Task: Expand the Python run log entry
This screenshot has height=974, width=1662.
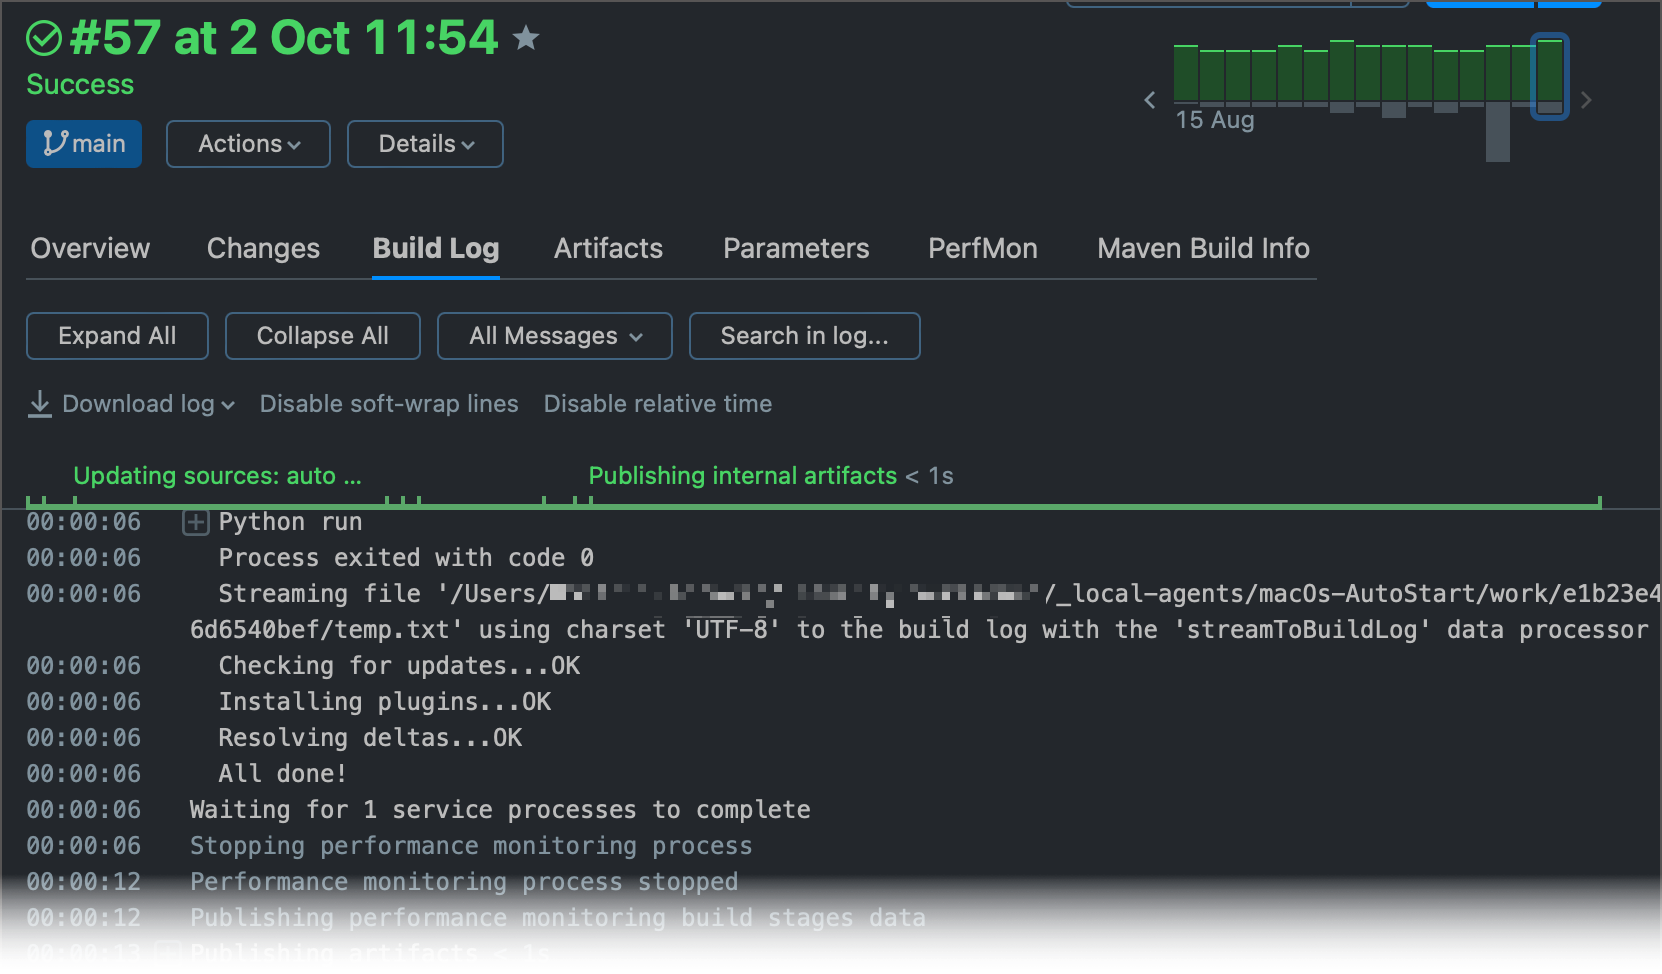Action: coord(196,521)
